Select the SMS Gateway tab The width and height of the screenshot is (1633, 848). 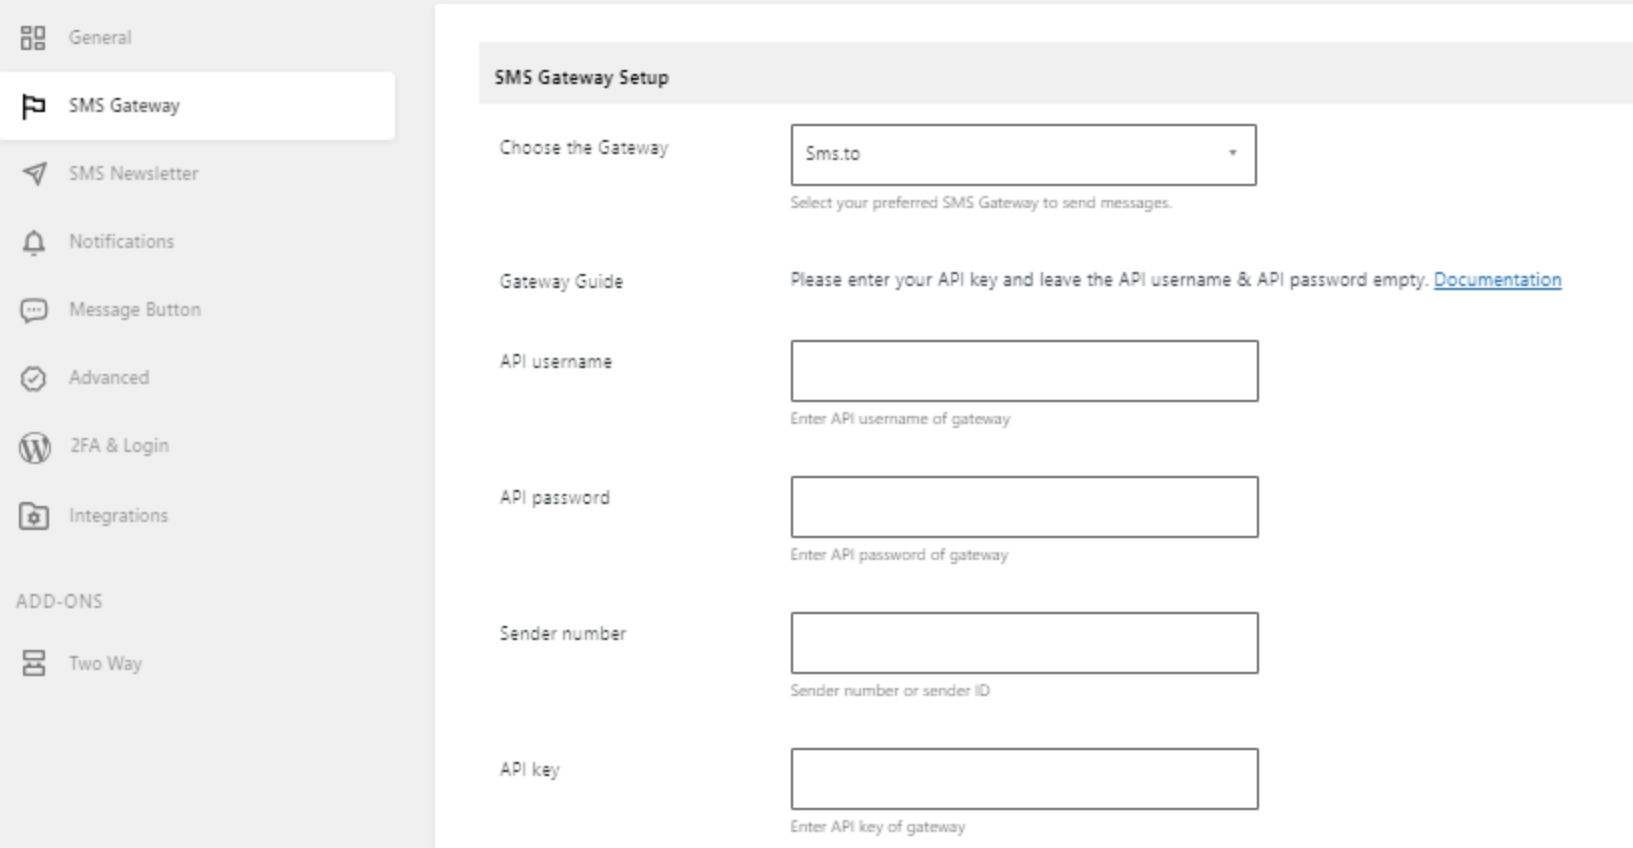[198, 105]
